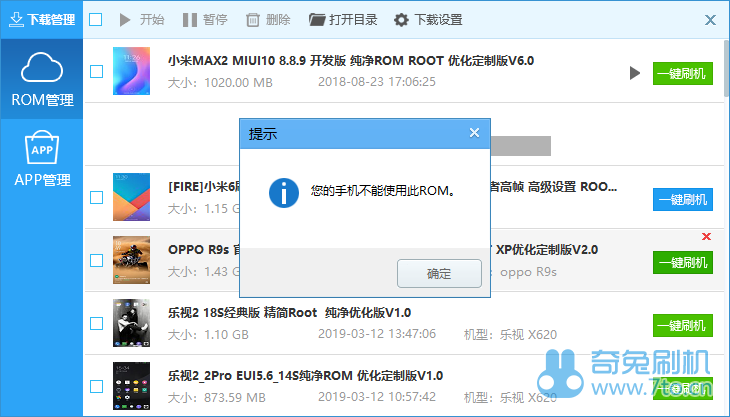Check the OPPO R9s ROM checkbox
Image resolution: width=730 pixels, height=417 pixels.
tap(96, 260)
